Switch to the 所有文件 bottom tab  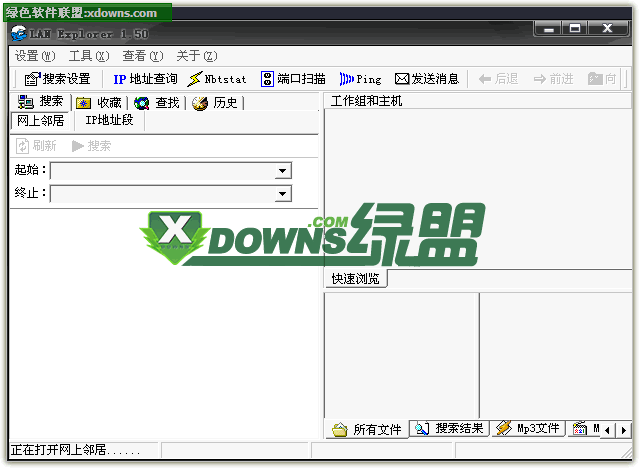[367, 429]
